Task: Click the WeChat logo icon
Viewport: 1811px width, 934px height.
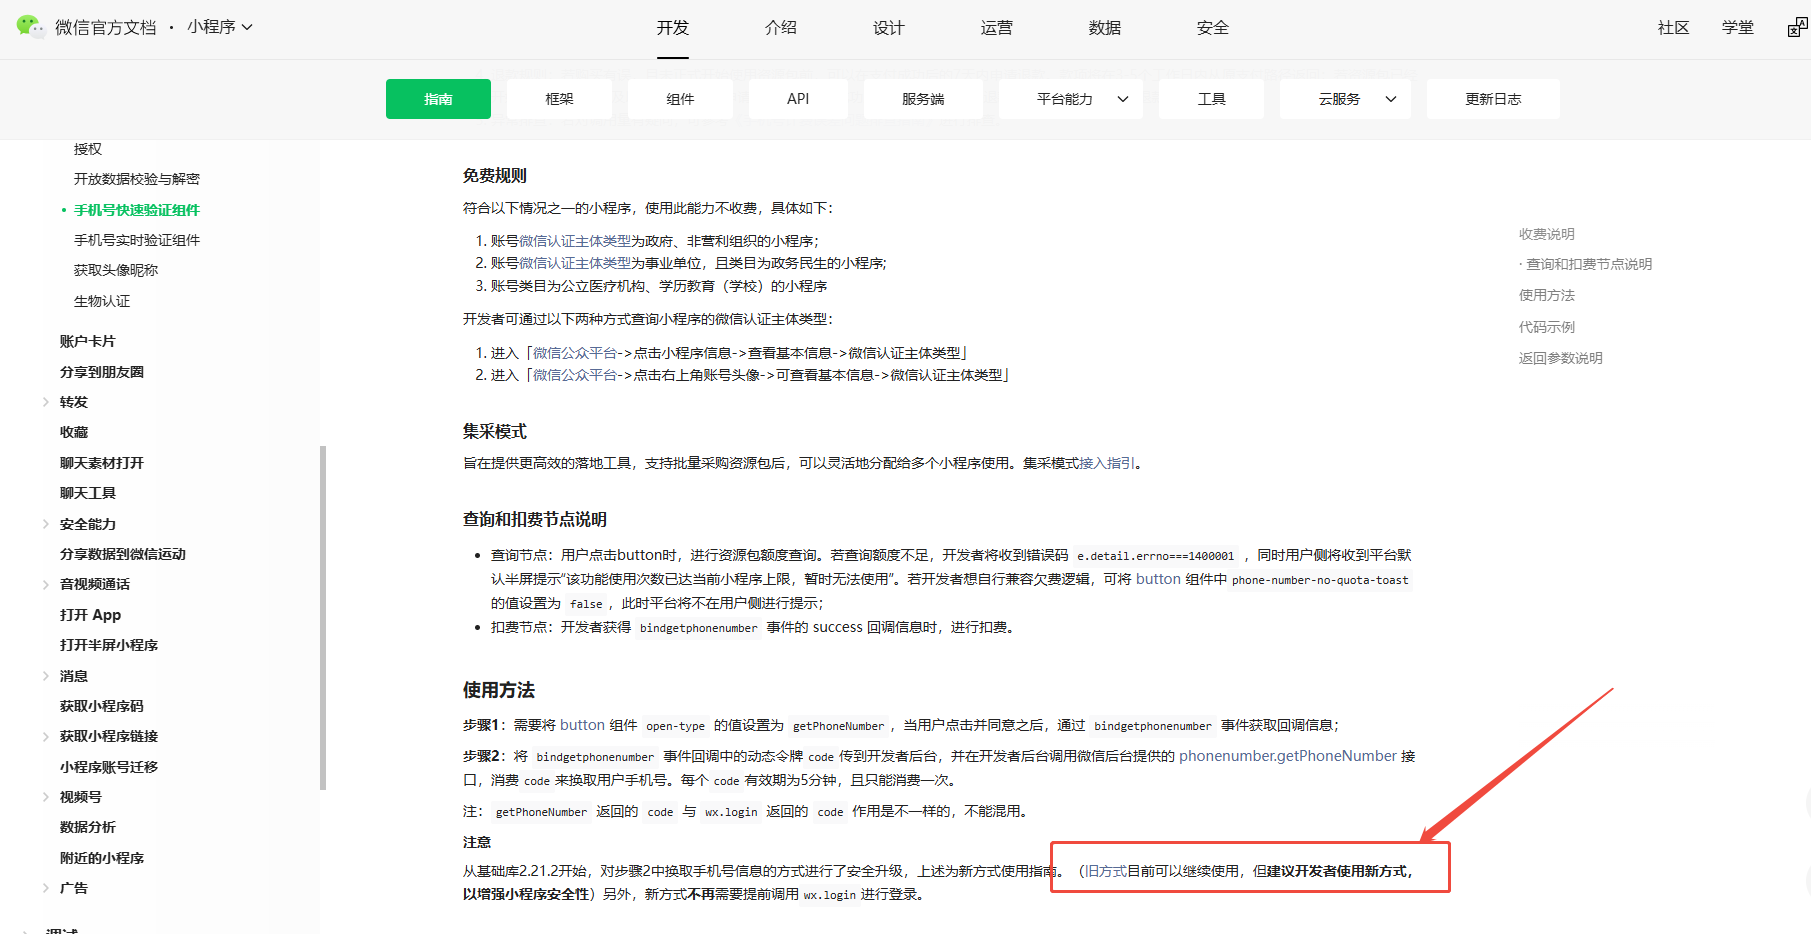Action: coord(30,27)
